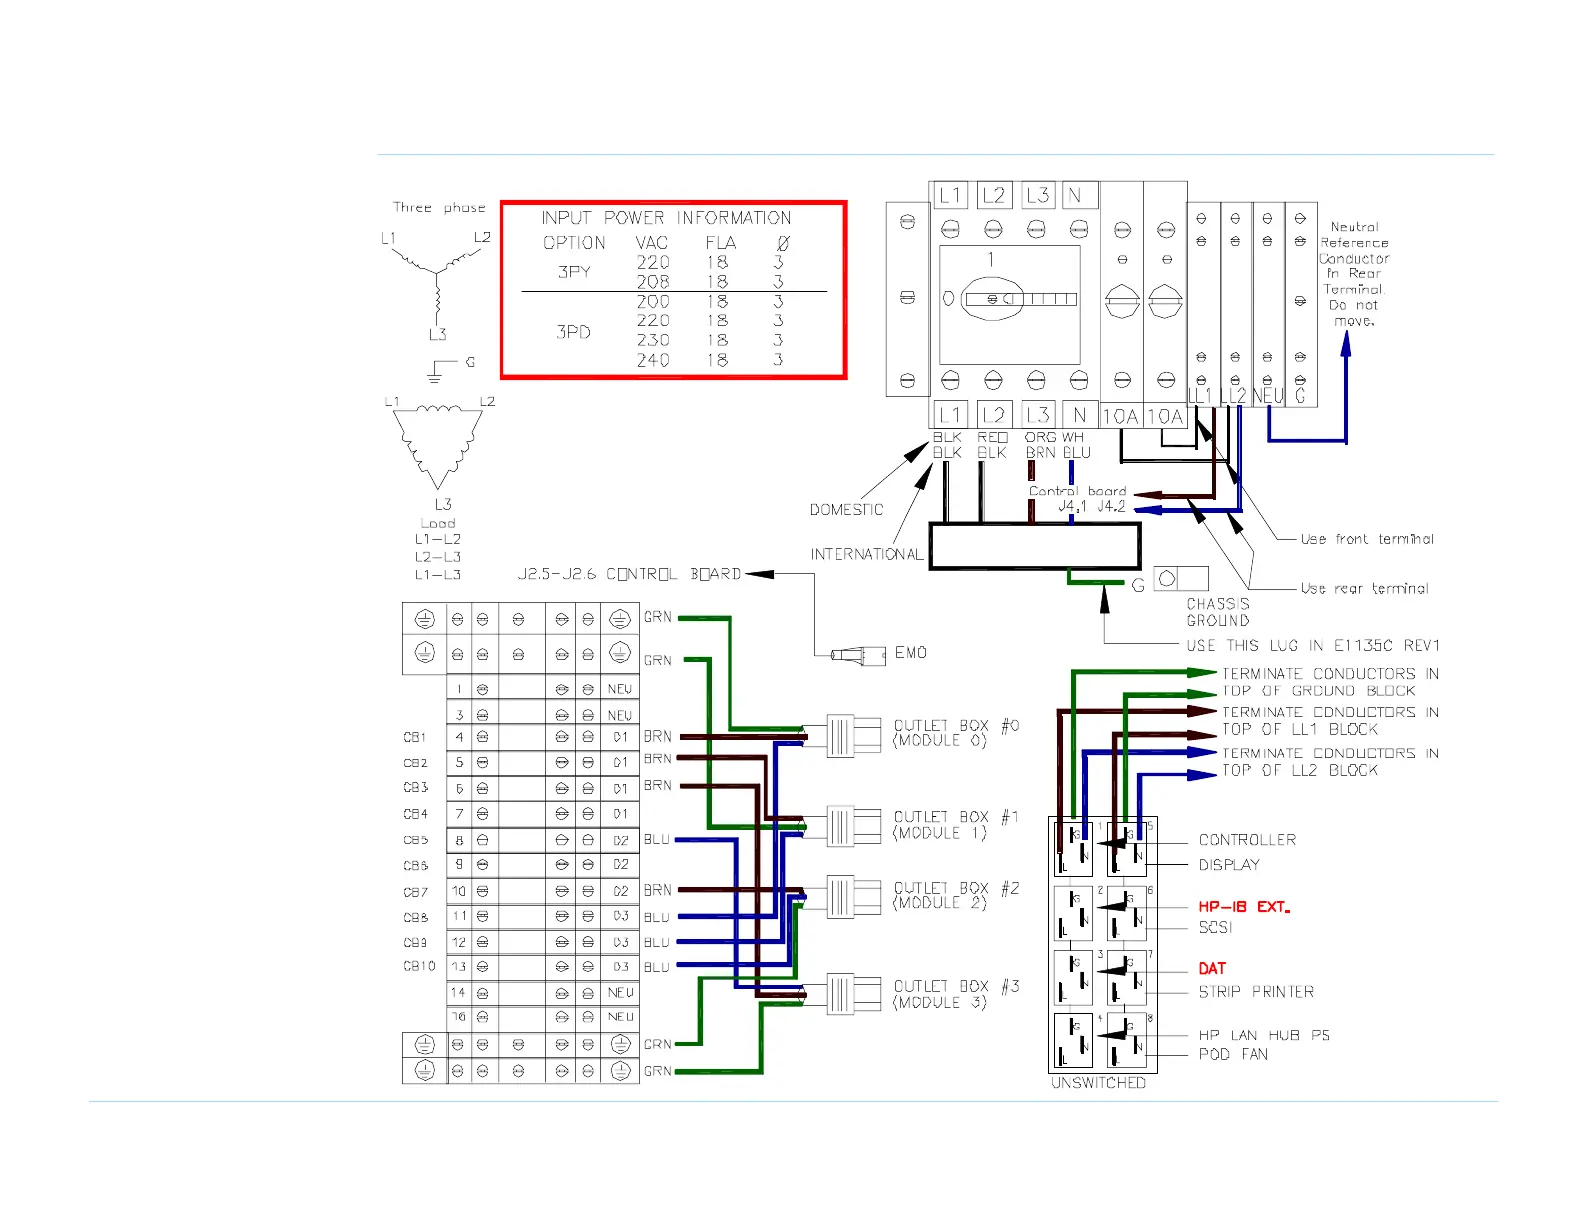The width and height of the screenshot is (1584, 1224).
Task: Click the HP LAN HUB PS label
Action: tap(1265, 1036)
